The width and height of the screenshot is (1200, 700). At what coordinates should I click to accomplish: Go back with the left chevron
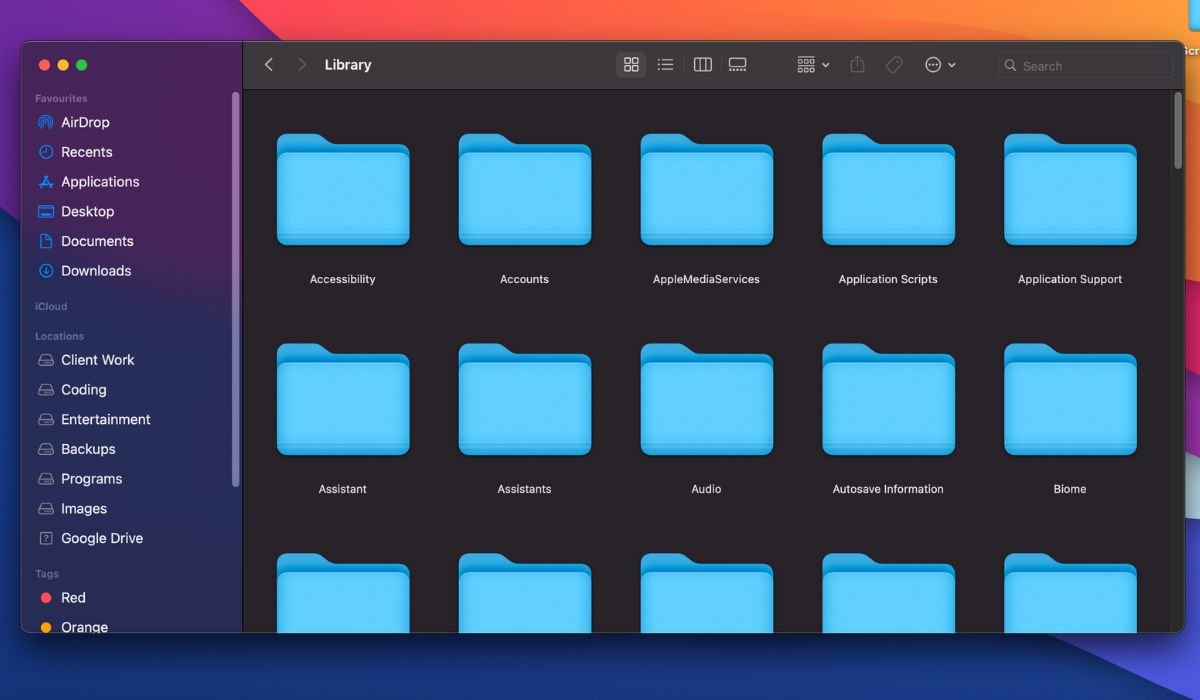click(x=268, y=65)
